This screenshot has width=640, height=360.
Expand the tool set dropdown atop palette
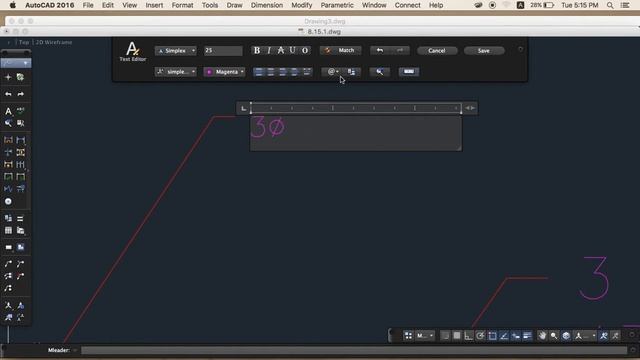16,63
